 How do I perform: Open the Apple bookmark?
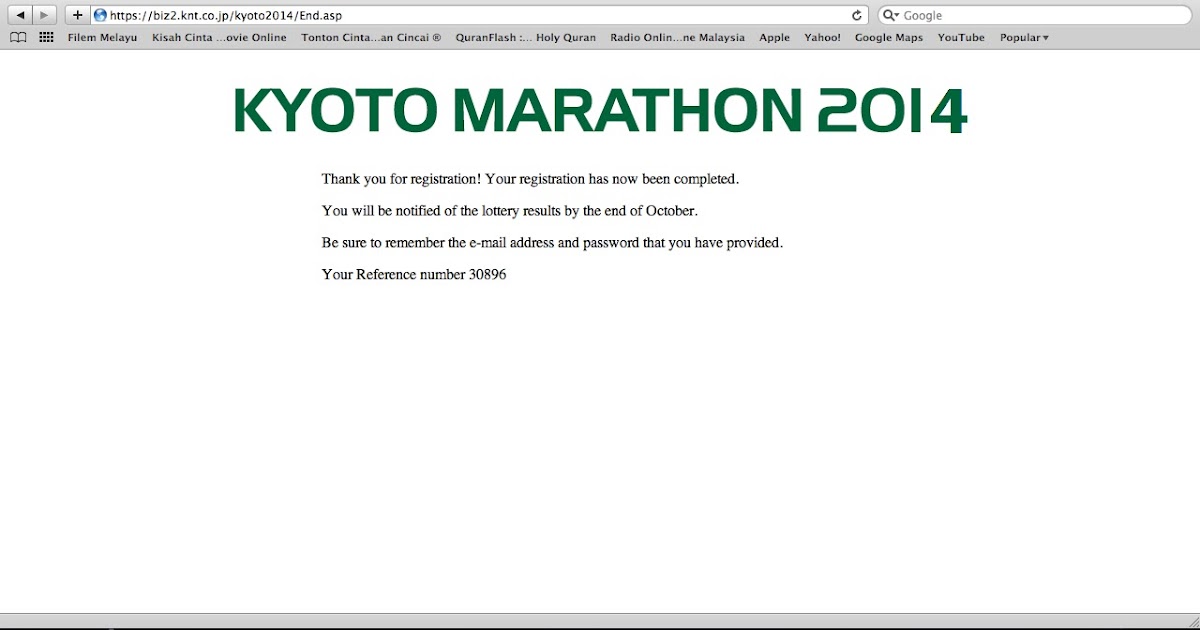(x=774, y=38)
